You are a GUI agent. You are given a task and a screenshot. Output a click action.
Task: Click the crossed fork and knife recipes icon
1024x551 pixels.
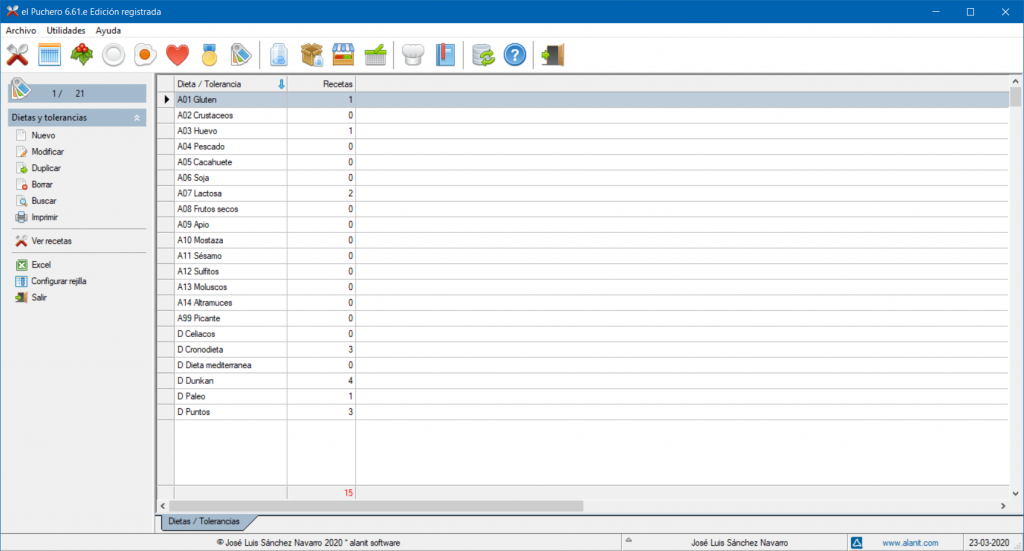click(18, 54)
